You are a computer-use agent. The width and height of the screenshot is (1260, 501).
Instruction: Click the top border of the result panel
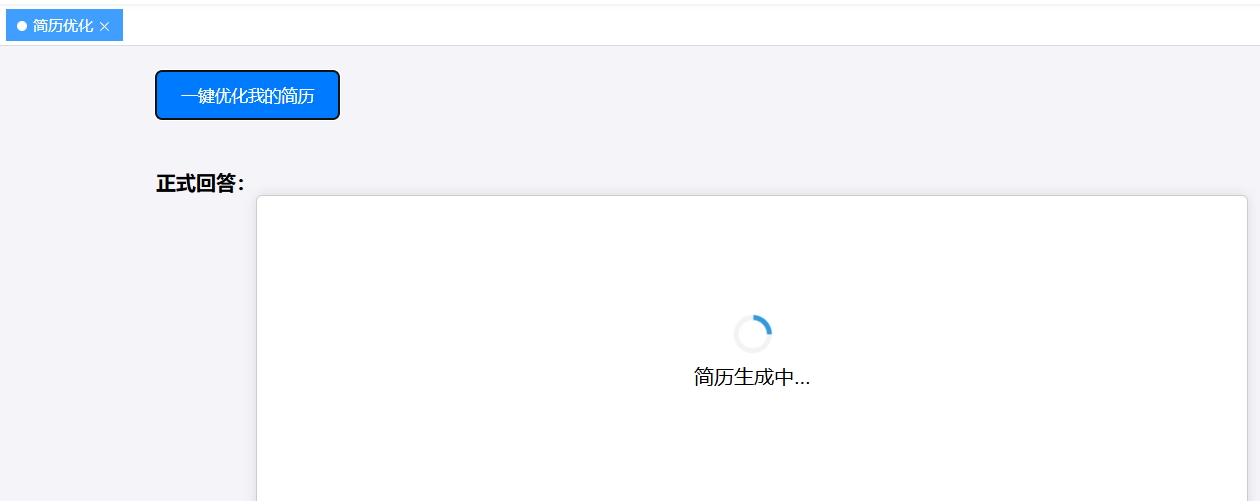tap(752, 196)
